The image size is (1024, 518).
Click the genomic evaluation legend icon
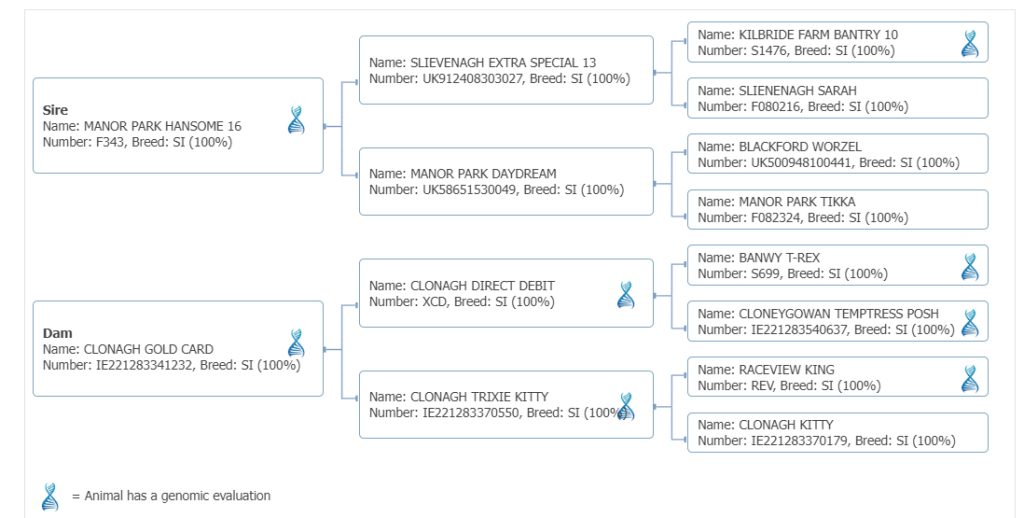(x=50, y=496)
